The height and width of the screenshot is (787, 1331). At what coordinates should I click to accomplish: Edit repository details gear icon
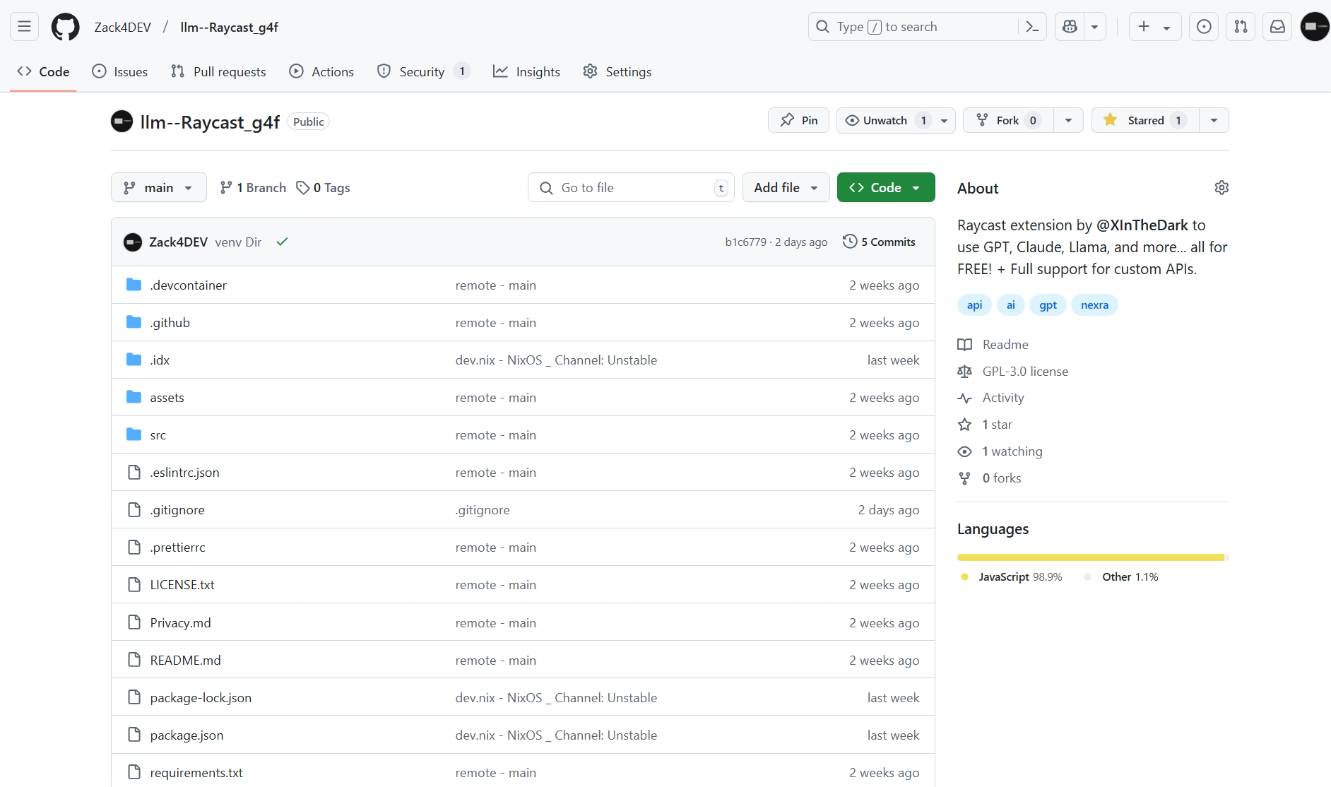tap(1221, 188)
